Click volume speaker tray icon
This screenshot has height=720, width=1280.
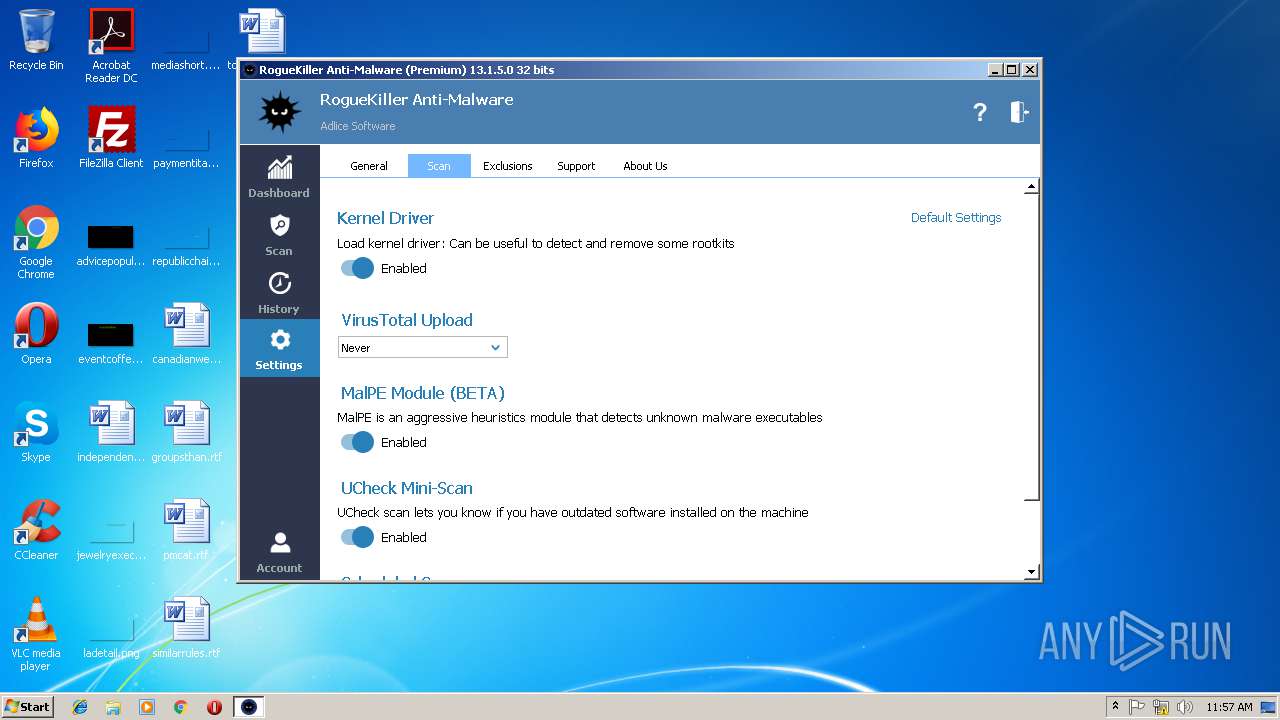(x=1185, y=707)
